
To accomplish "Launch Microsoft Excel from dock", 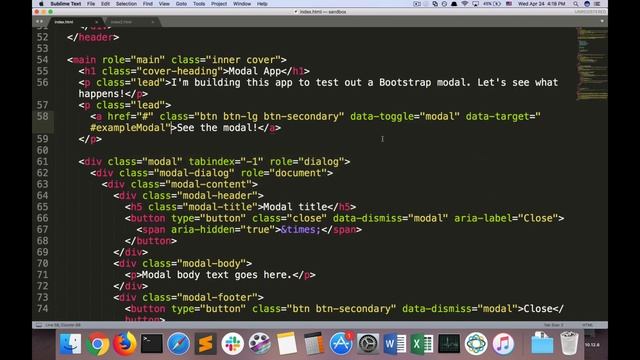I will pyautogui.click(x=422, y=344).
